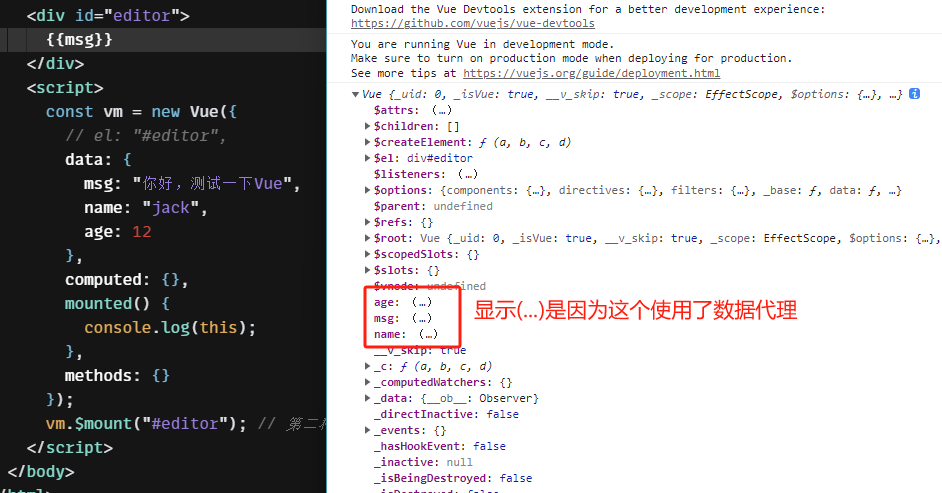Invoke the name property getter ellipsis
Viewport: 942px width, 493px height.
[428, 334]
